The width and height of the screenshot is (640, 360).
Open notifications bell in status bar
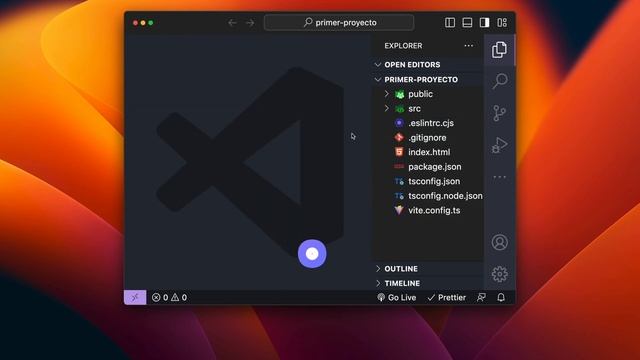[x=501, y=298]
